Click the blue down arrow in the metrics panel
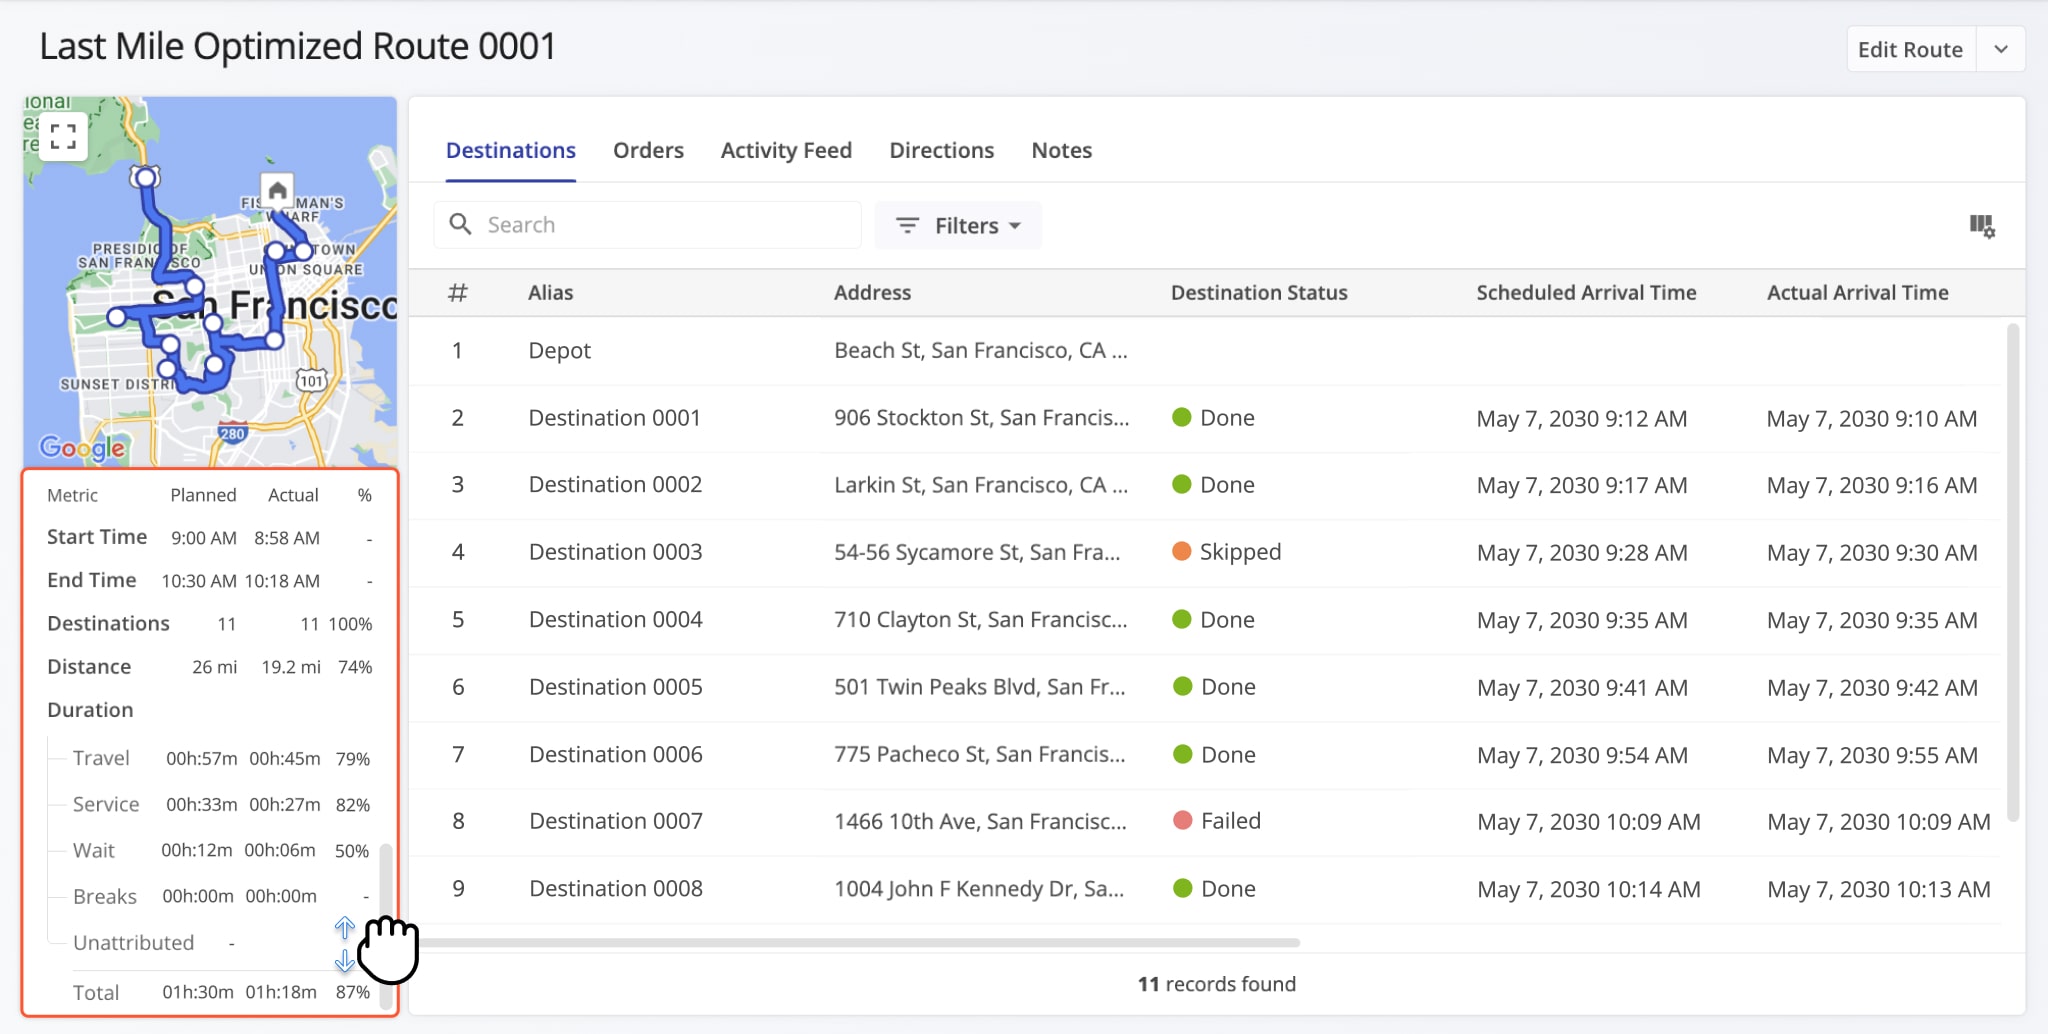Viewport: 2048px width, 1034px height. [x=345, y=962]
